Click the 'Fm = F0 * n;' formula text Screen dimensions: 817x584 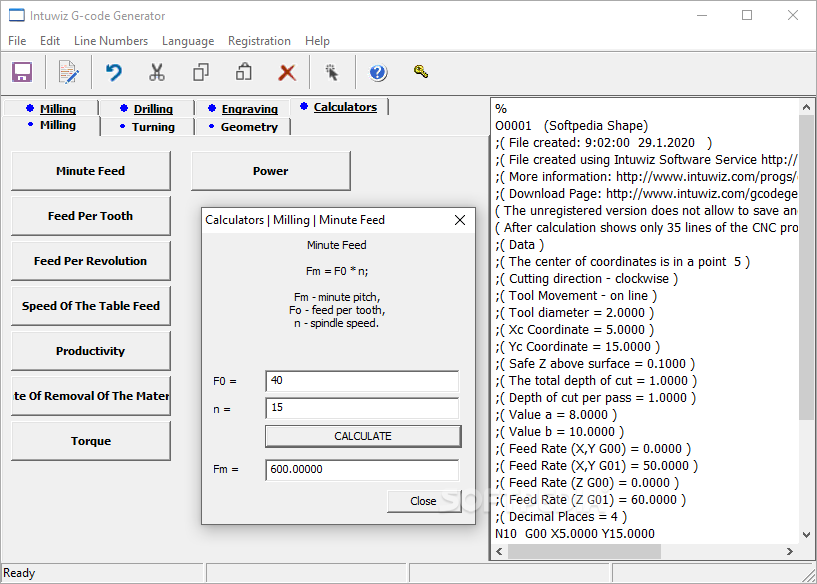click(337, 271)
